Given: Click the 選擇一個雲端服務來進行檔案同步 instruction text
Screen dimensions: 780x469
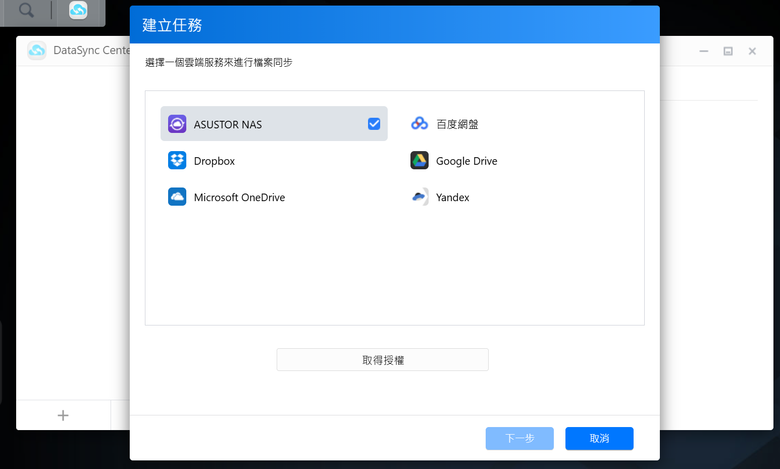Looking at the screenshot, I should [x=219, y=62].
